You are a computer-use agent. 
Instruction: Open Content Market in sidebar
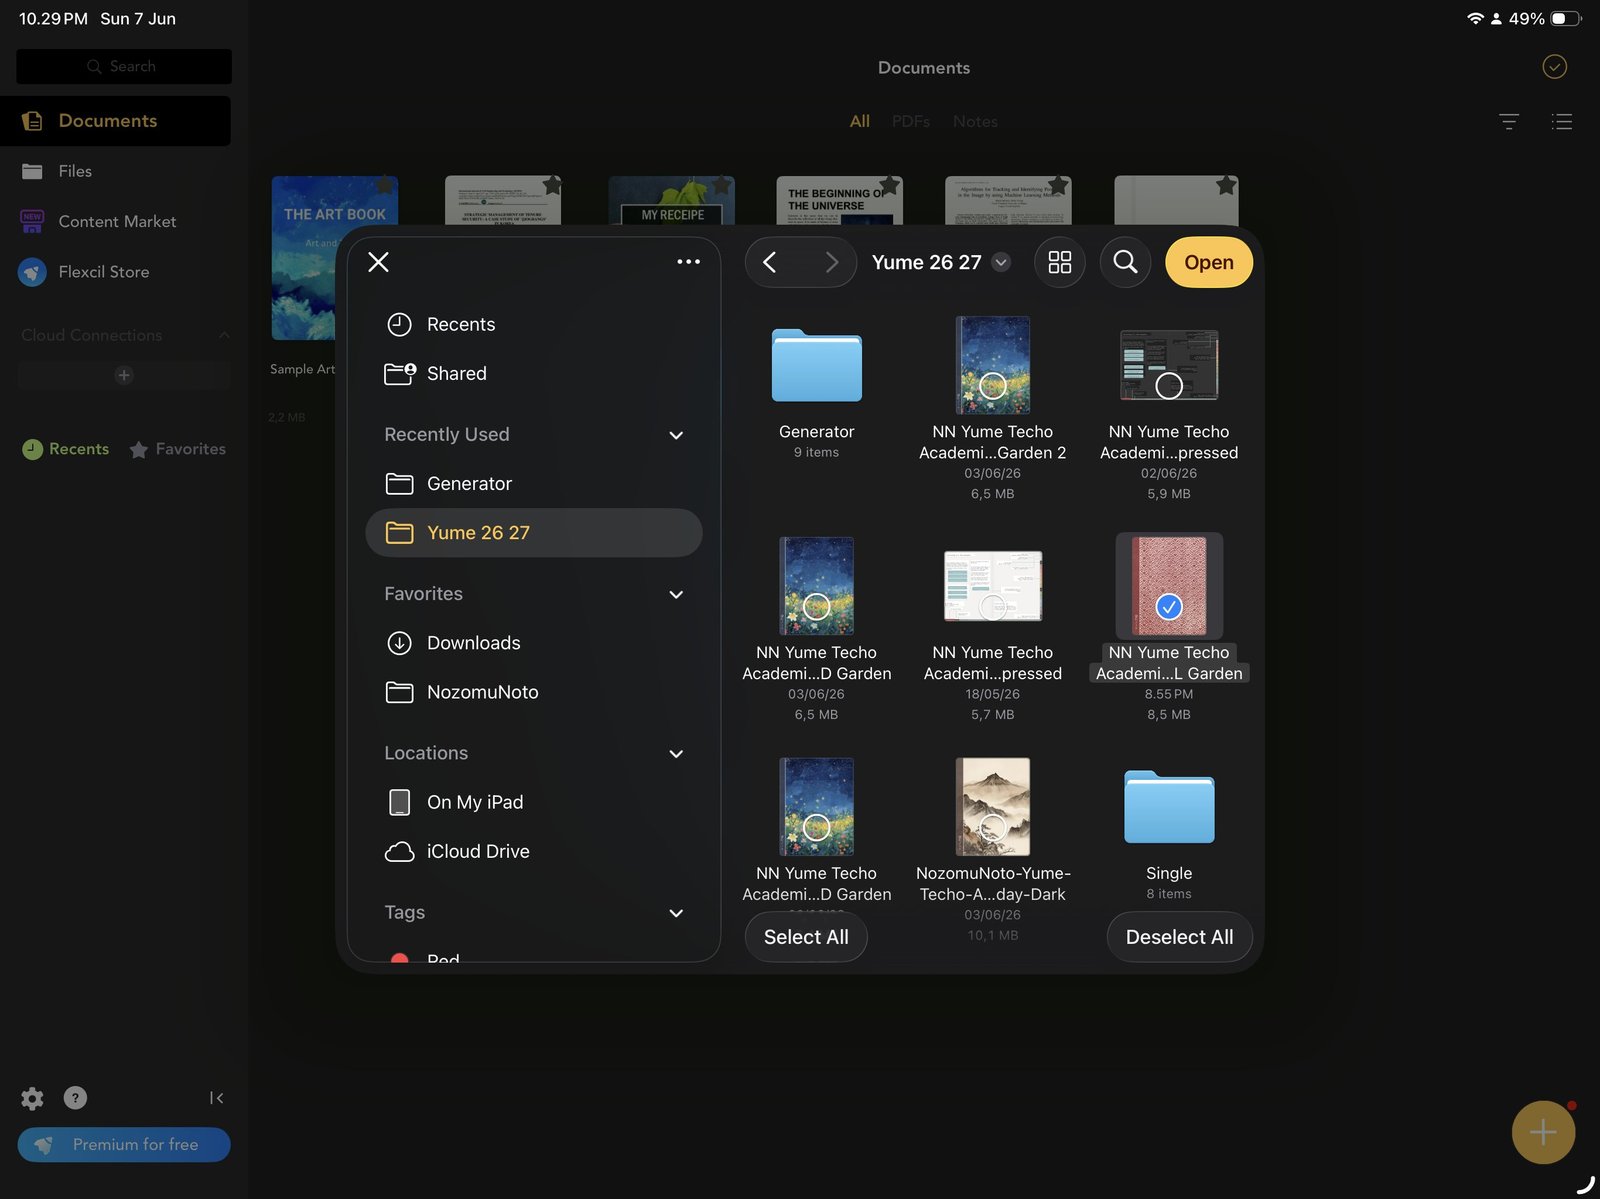pyautogui.click(x=116, y=221)
